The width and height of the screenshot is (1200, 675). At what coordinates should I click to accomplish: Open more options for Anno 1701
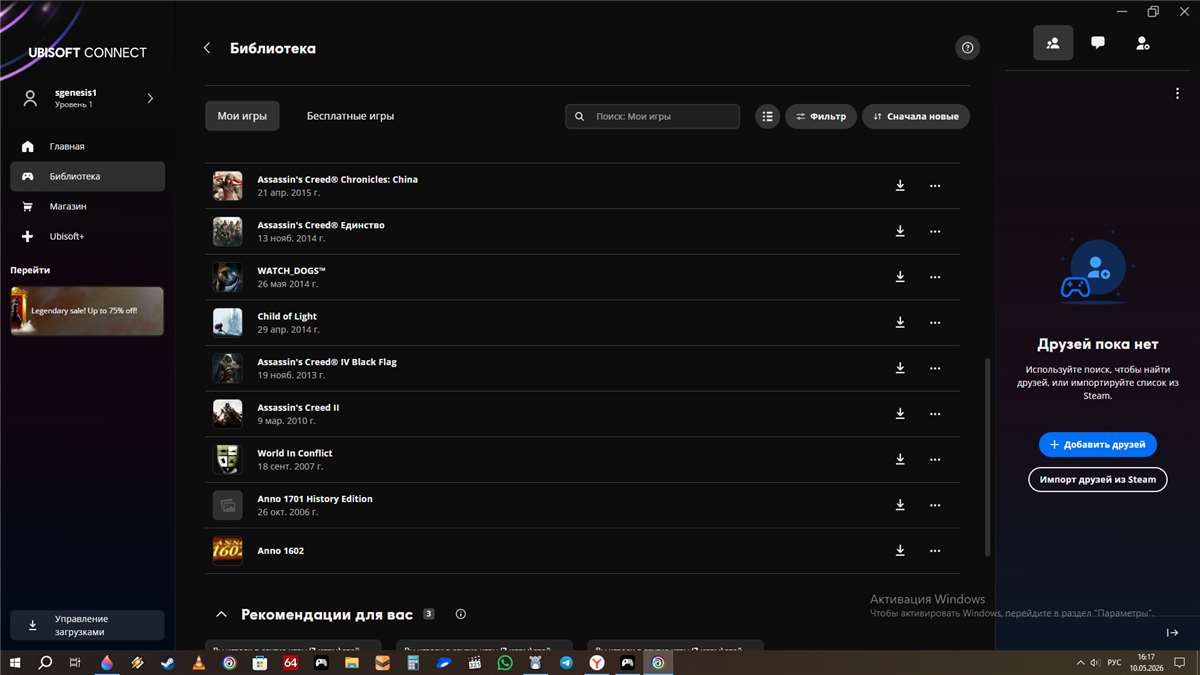tap(935, 505)
